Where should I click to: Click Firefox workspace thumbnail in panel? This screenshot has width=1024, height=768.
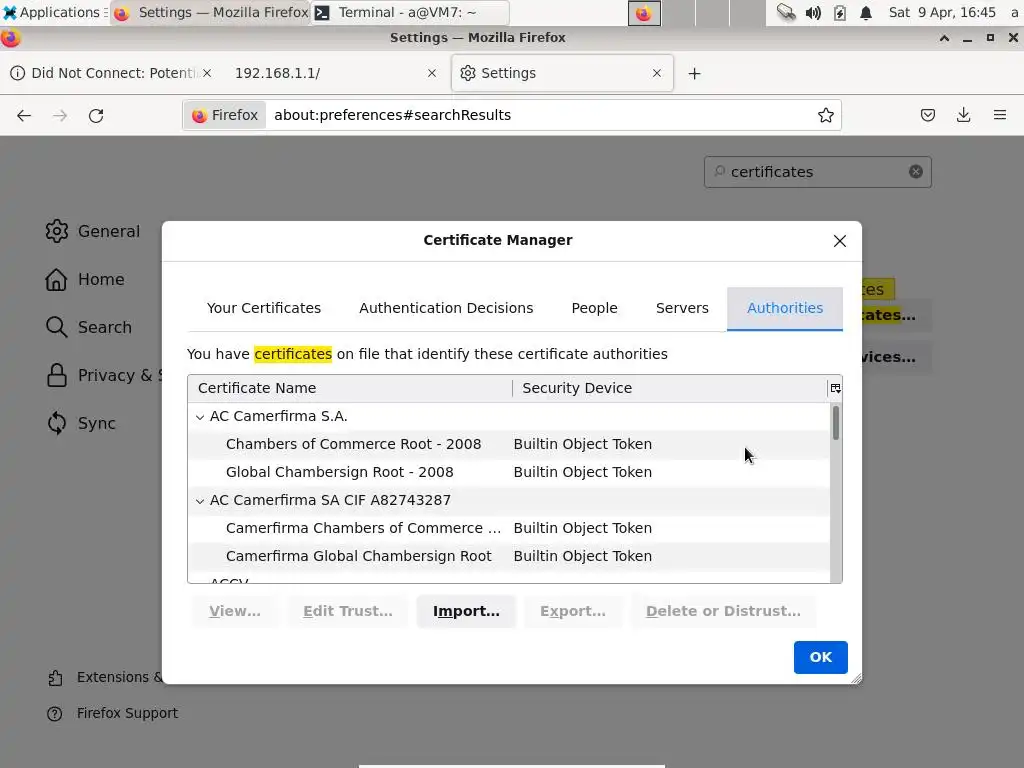[x=645, y=13]
